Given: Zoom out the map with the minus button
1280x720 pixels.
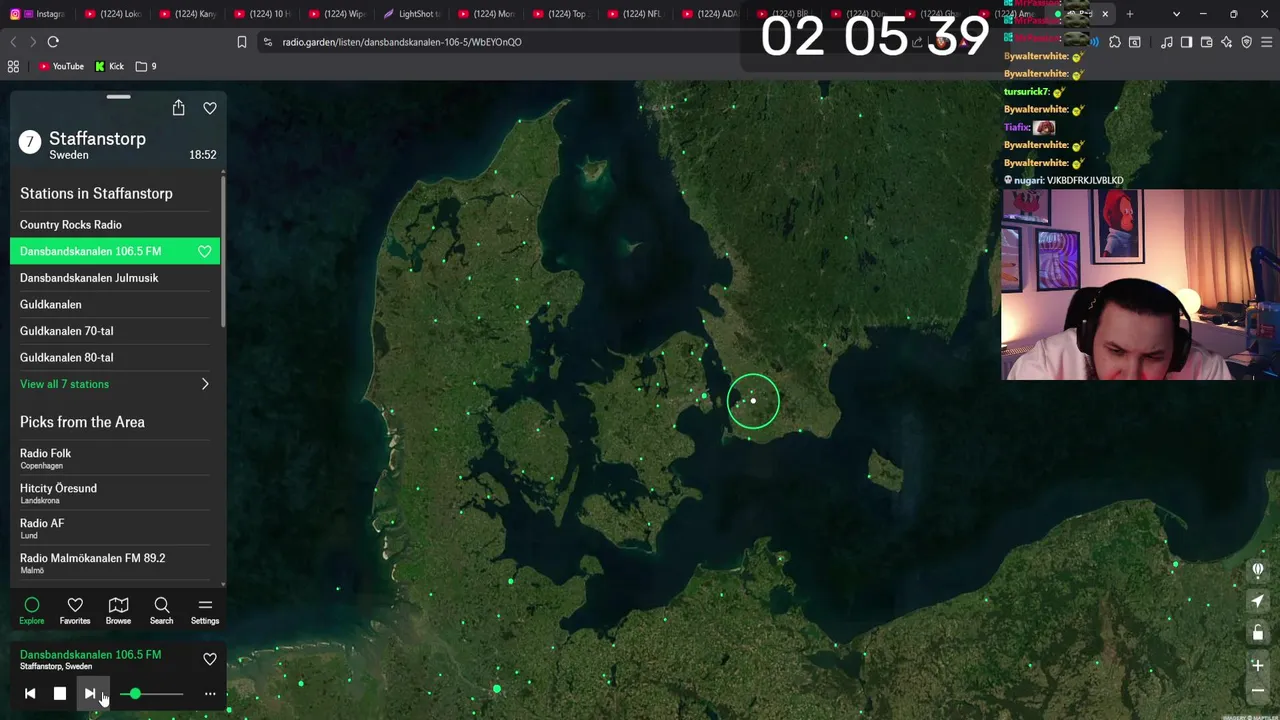Looking at the screenshot, I should [x=1258, y=690].
